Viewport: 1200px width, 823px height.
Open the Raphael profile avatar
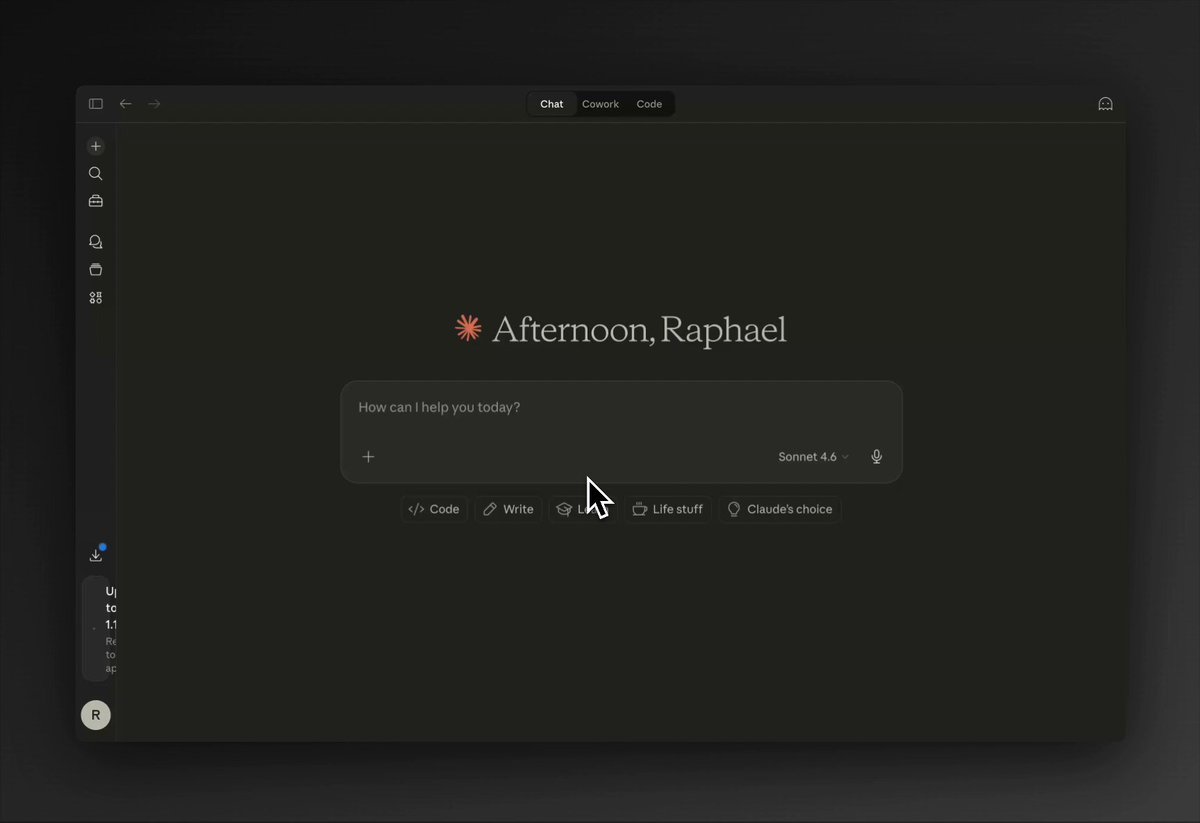[95, 715]
